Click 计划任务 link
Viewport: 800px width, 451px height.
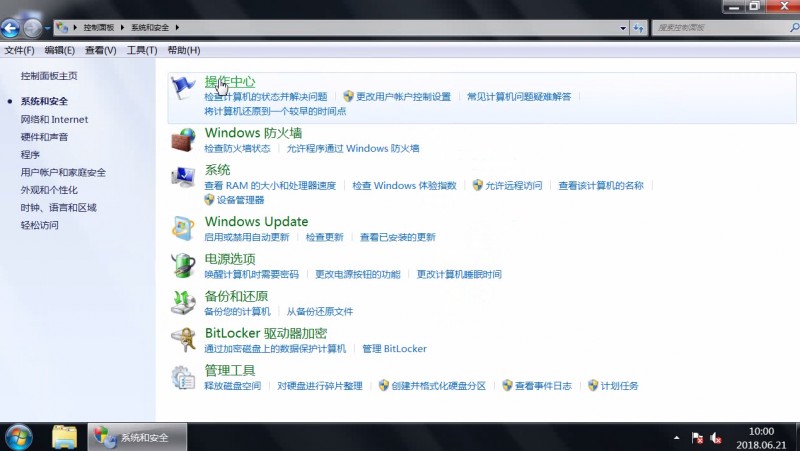[x=619, y=386]
